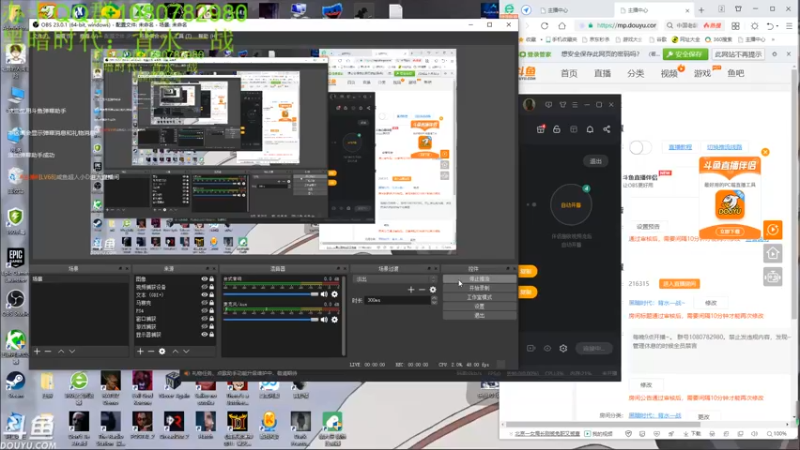
Task: Open a new browser tab
Action: coord(702,10)
